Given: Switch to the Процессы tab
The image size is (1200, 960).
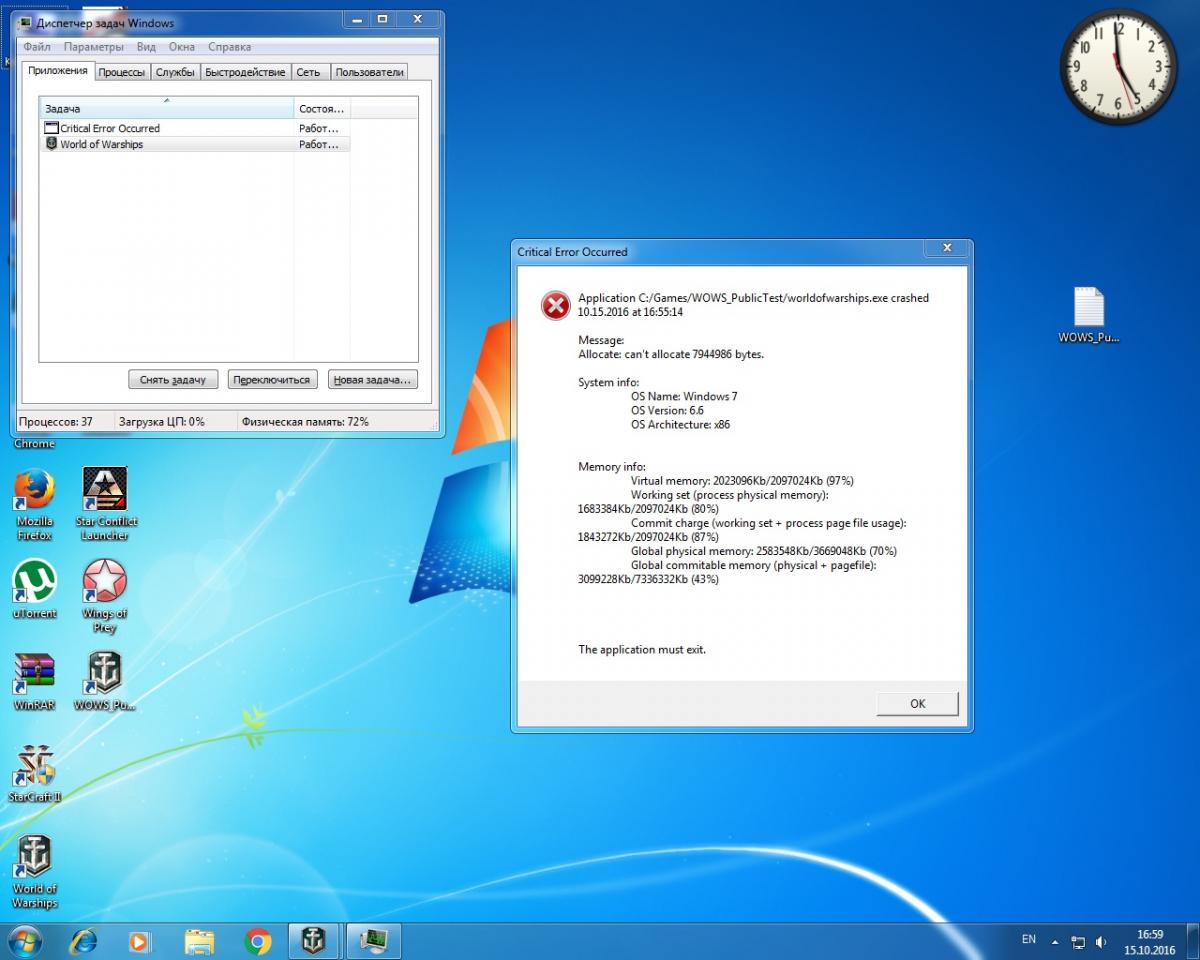Looking at the screenshot, I should point(122,72).
